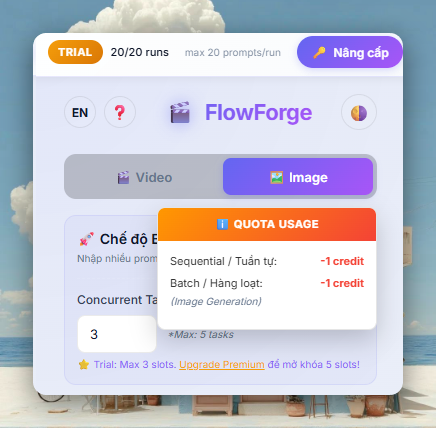Click the star icon before Trial notice

[84, 365]
